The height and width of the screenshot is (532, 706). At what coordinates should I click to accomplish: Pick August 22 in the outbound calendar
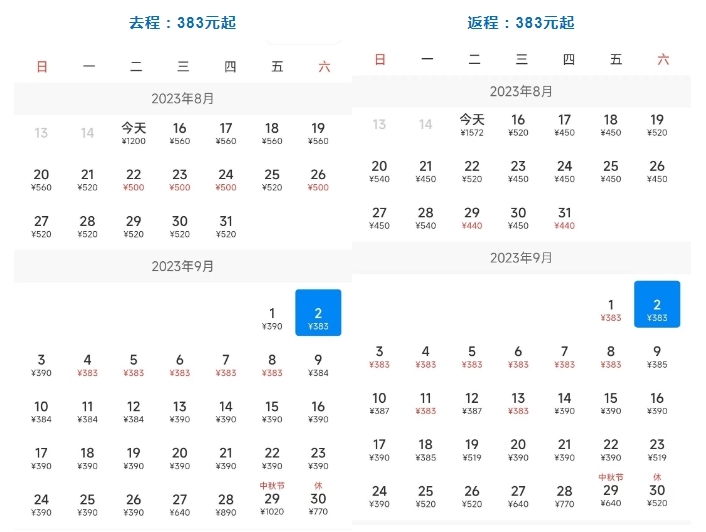134,180
